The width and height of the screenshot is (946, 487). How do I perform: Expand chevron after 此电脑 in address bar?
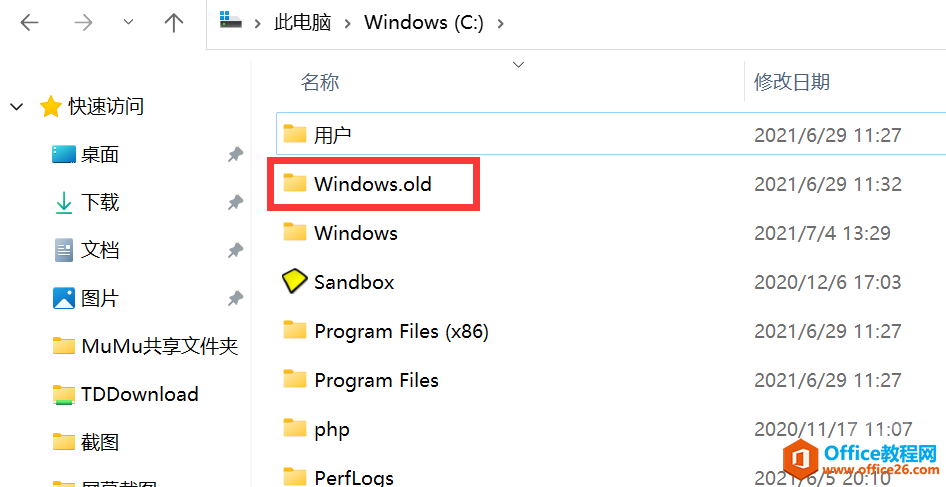347,23
